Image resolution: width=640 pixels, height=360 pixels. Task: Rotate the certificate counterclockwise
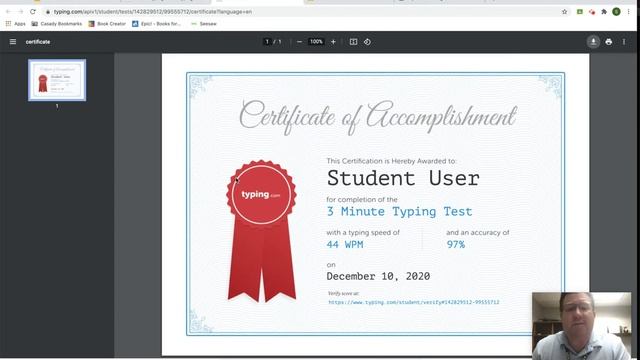coord(367,42)
